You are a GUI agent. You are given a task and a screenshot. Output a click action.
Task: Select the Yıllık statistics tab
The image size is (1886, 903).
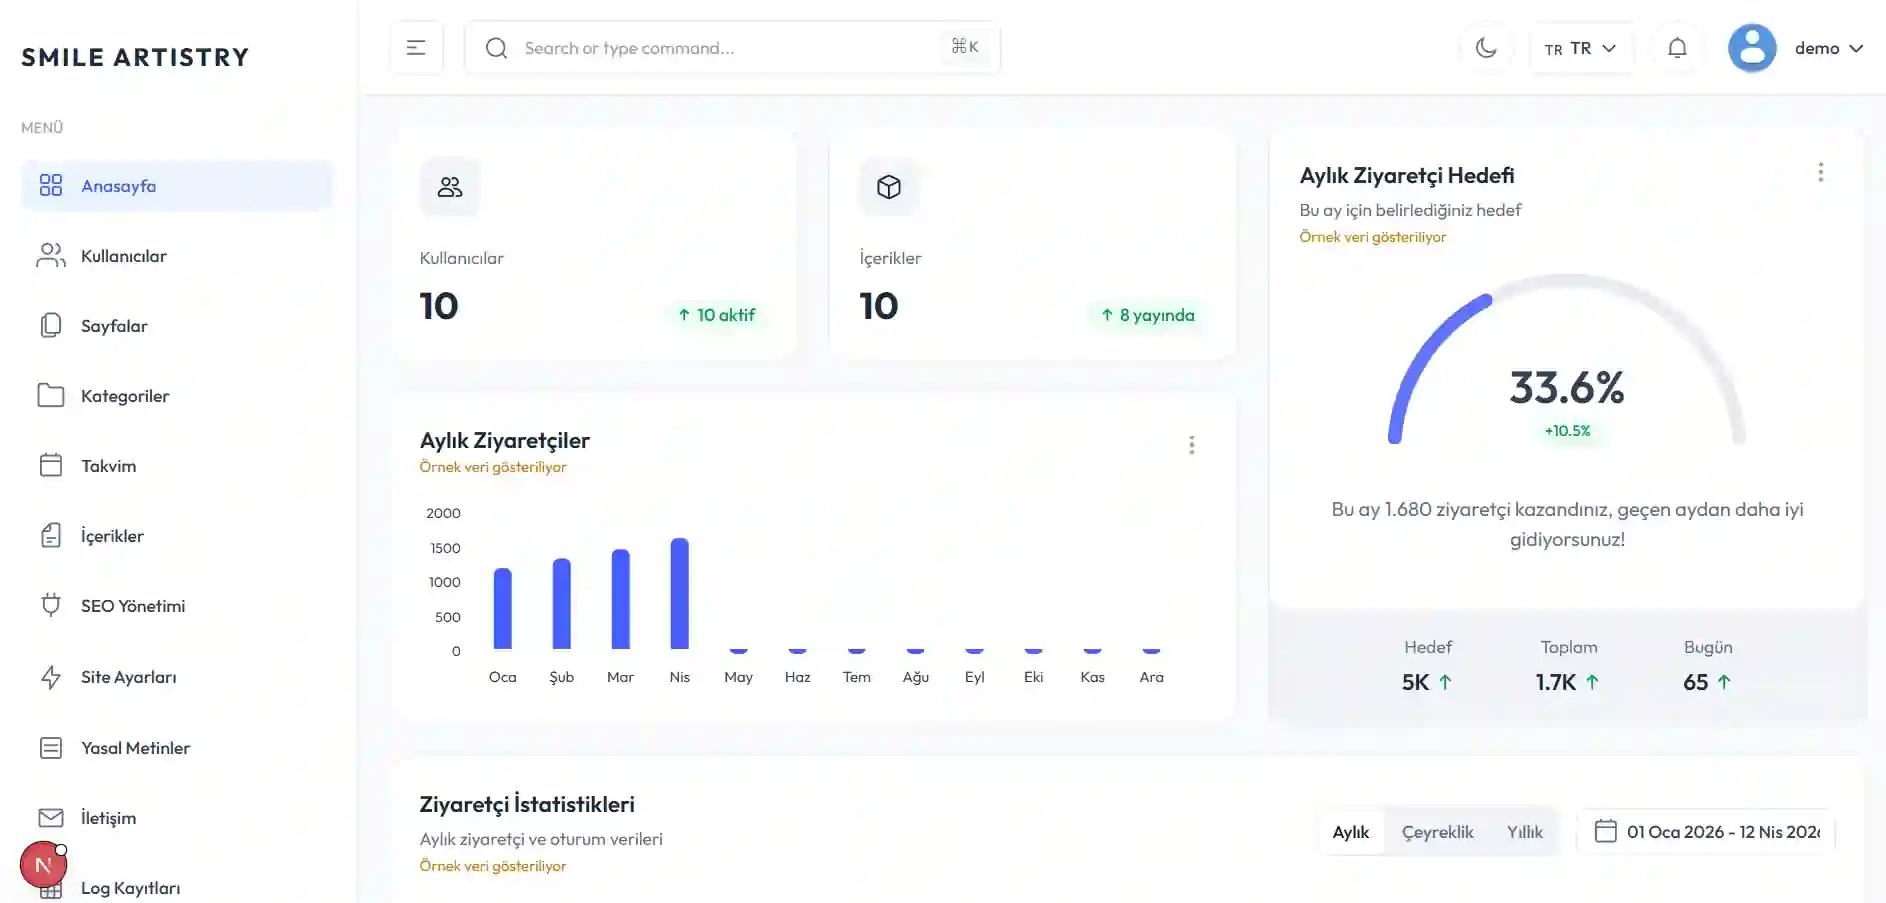(1523, 831)
